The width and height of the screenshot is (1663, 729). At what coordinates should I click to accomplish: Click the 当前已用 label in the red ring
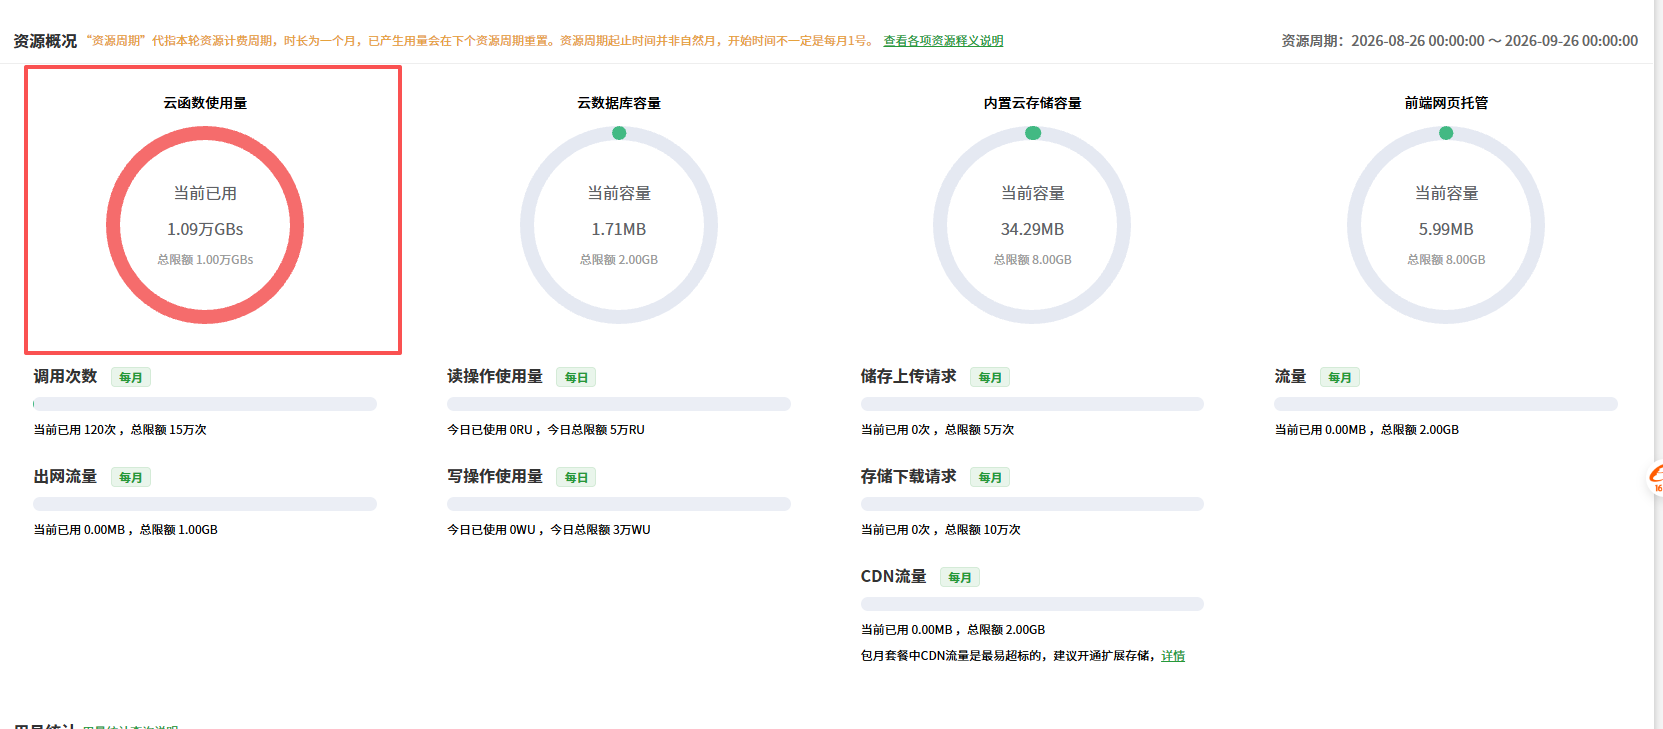[x=205, y=193]
